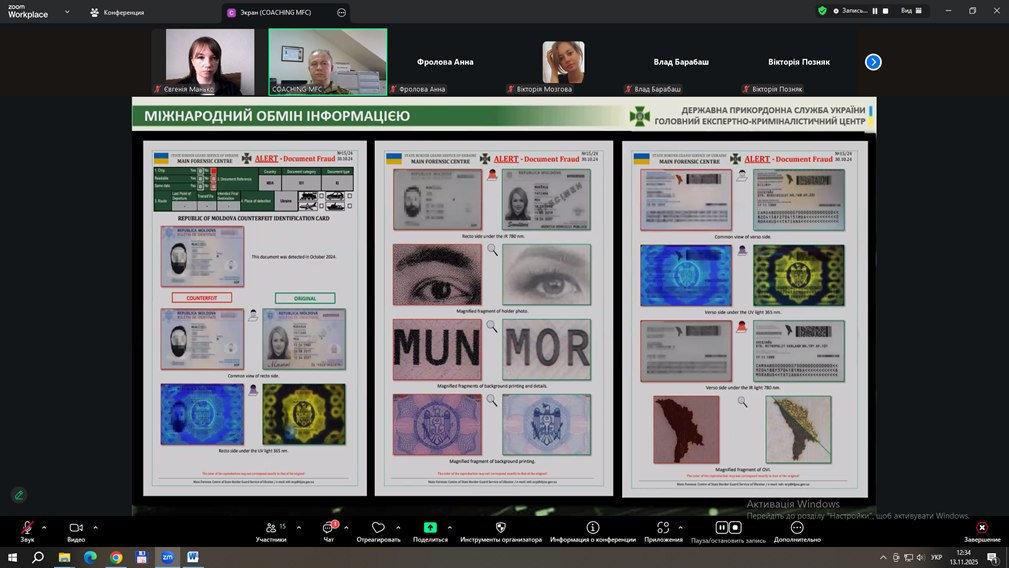1009x568 pixels.
Task: Open the Дополнительно three-dots menu
Action: tap(797, 528)
